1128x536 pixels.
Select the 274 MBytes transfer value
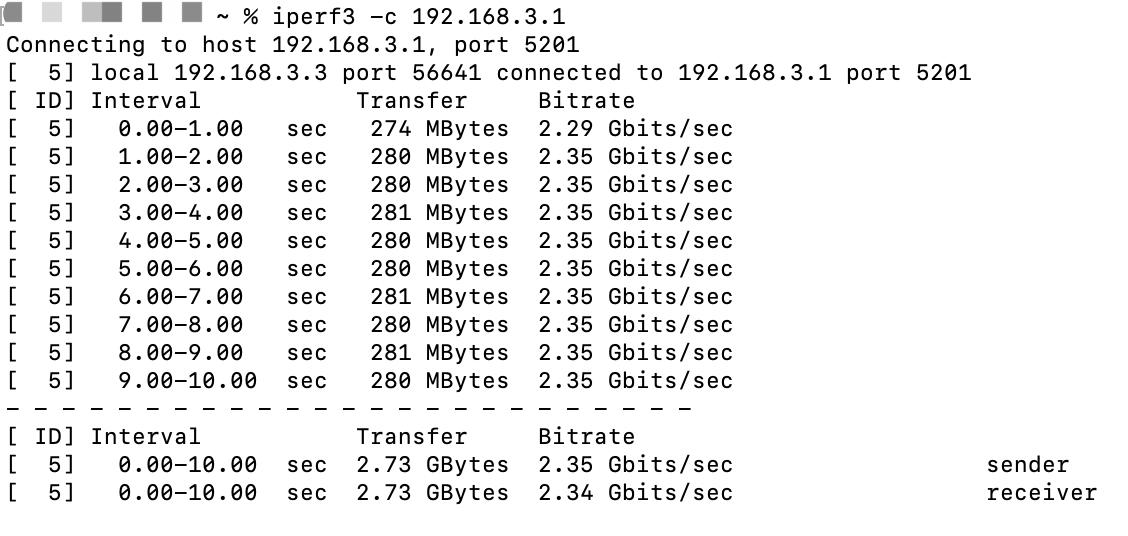pyautogui.click(x=438, y=129)
